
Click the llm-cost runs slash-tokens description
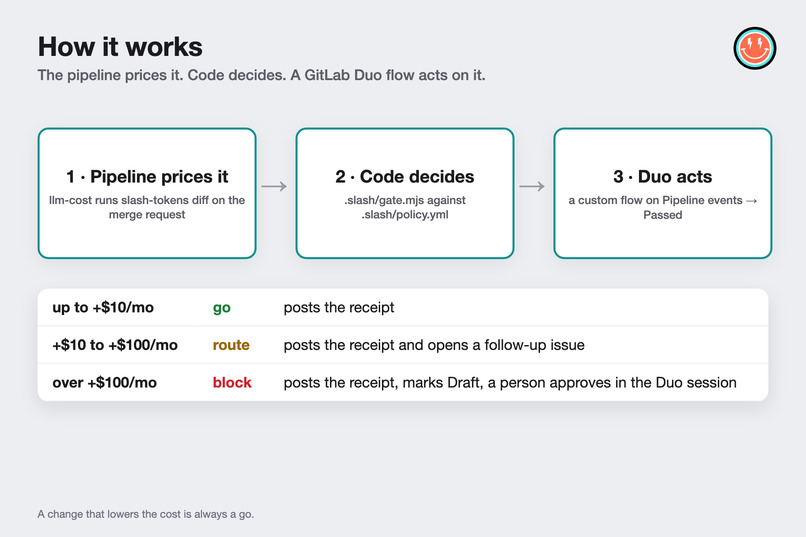click(x=147, y=207)
